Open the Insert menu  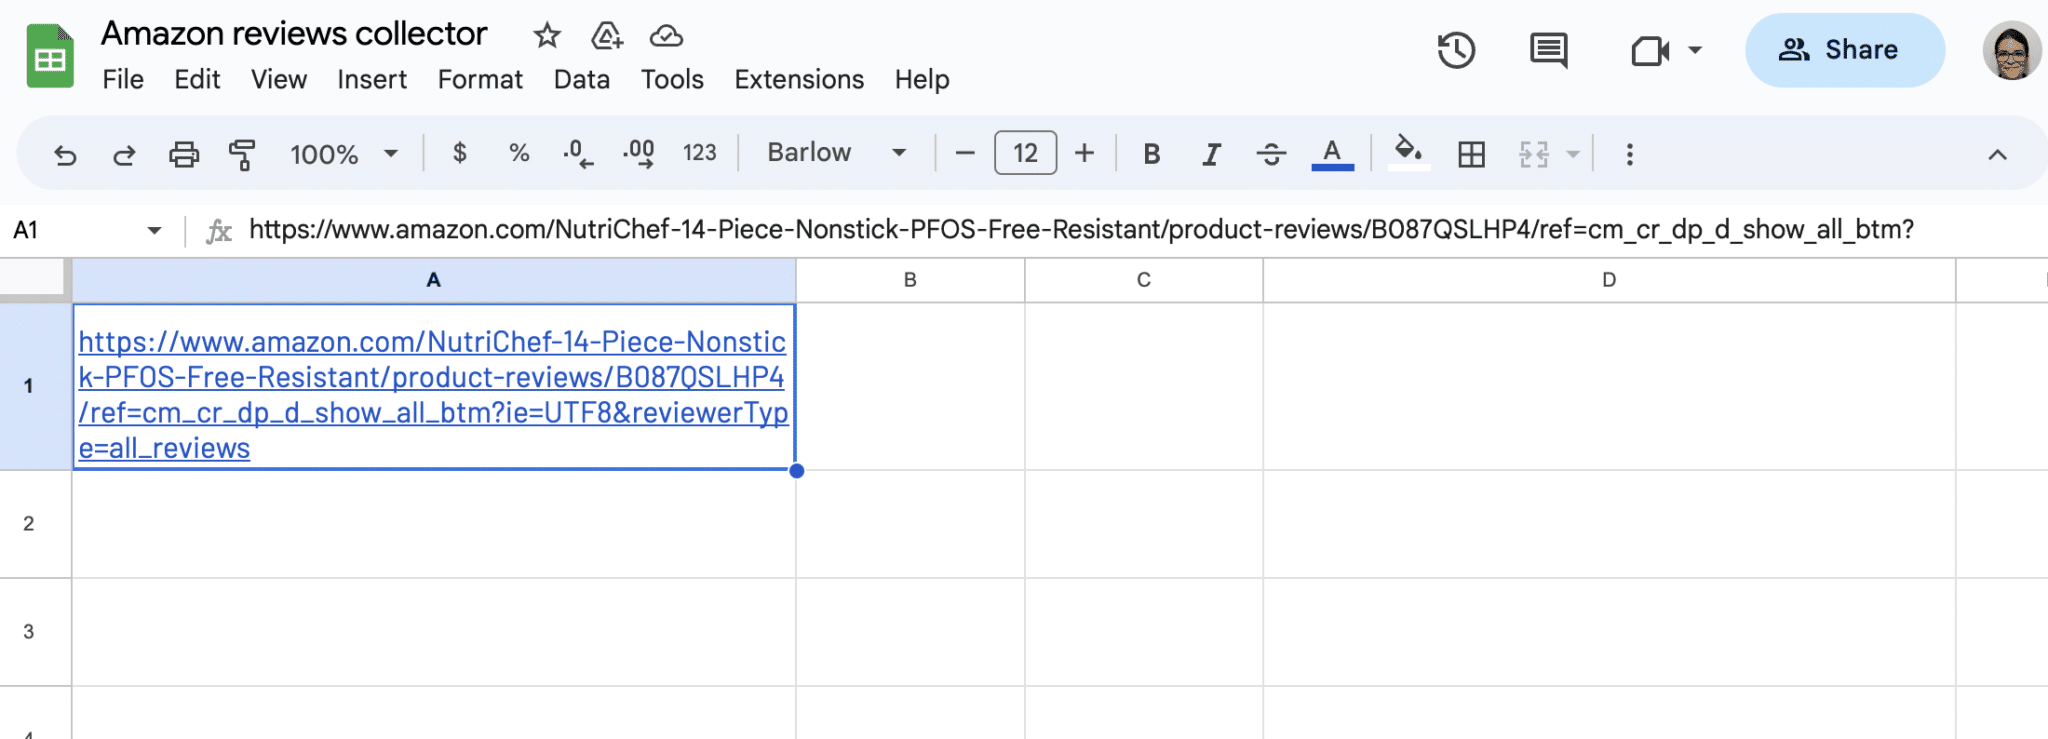(x=372, y=79)
